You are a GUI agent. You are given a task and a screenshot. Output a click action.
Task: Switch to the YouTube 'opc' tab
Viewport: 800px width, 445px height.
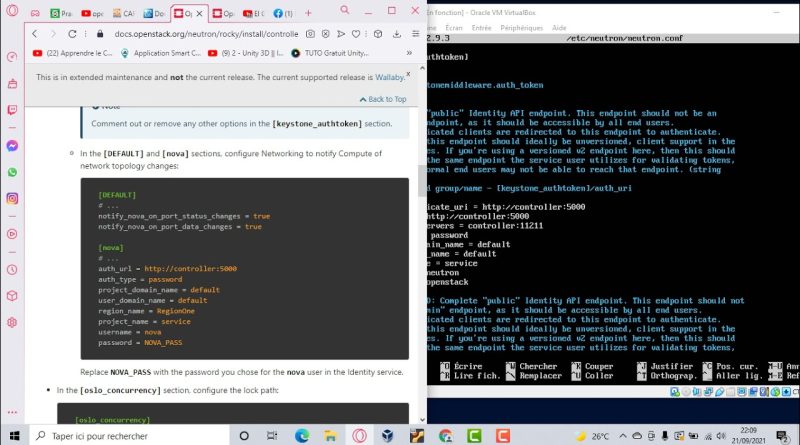92,14
